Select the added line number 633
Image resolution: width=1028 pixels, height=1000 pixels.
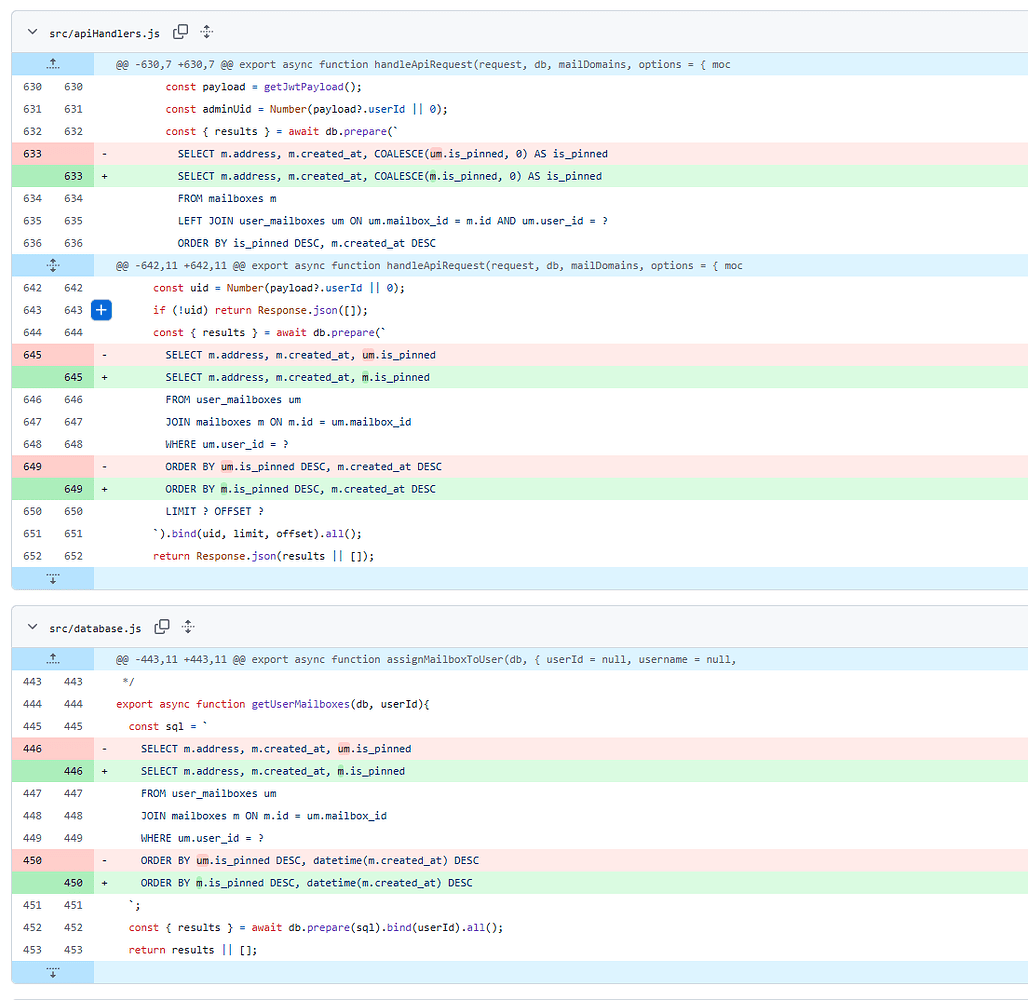pos(73,176)
